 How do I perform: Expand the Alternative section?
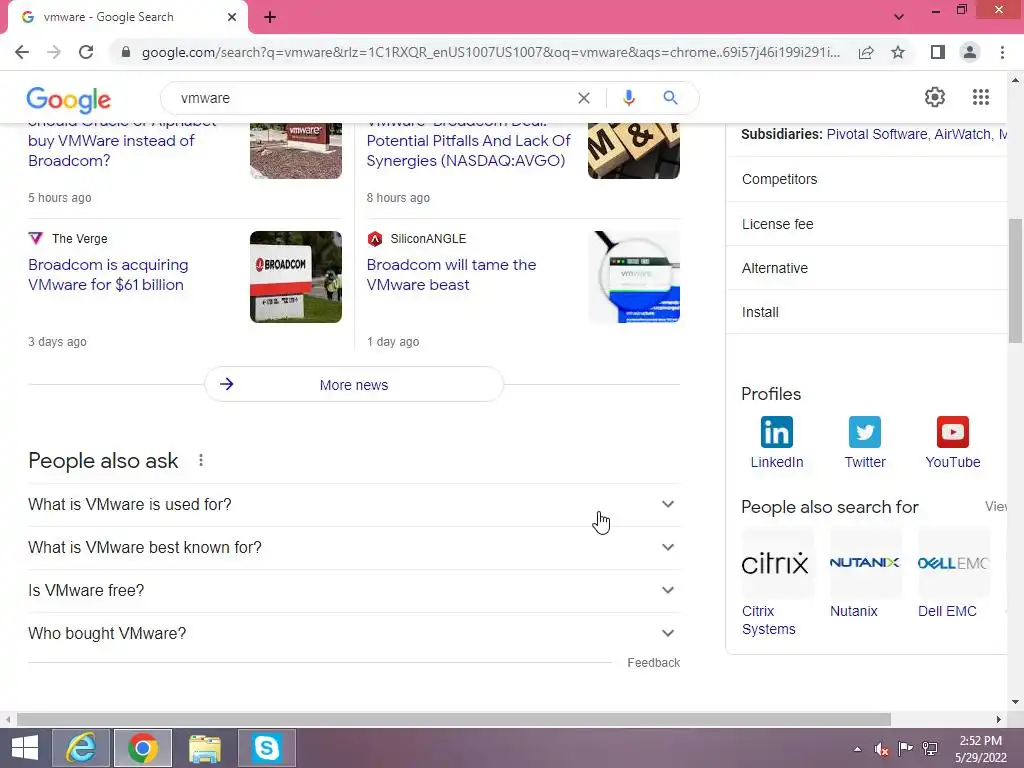[867, 268]
